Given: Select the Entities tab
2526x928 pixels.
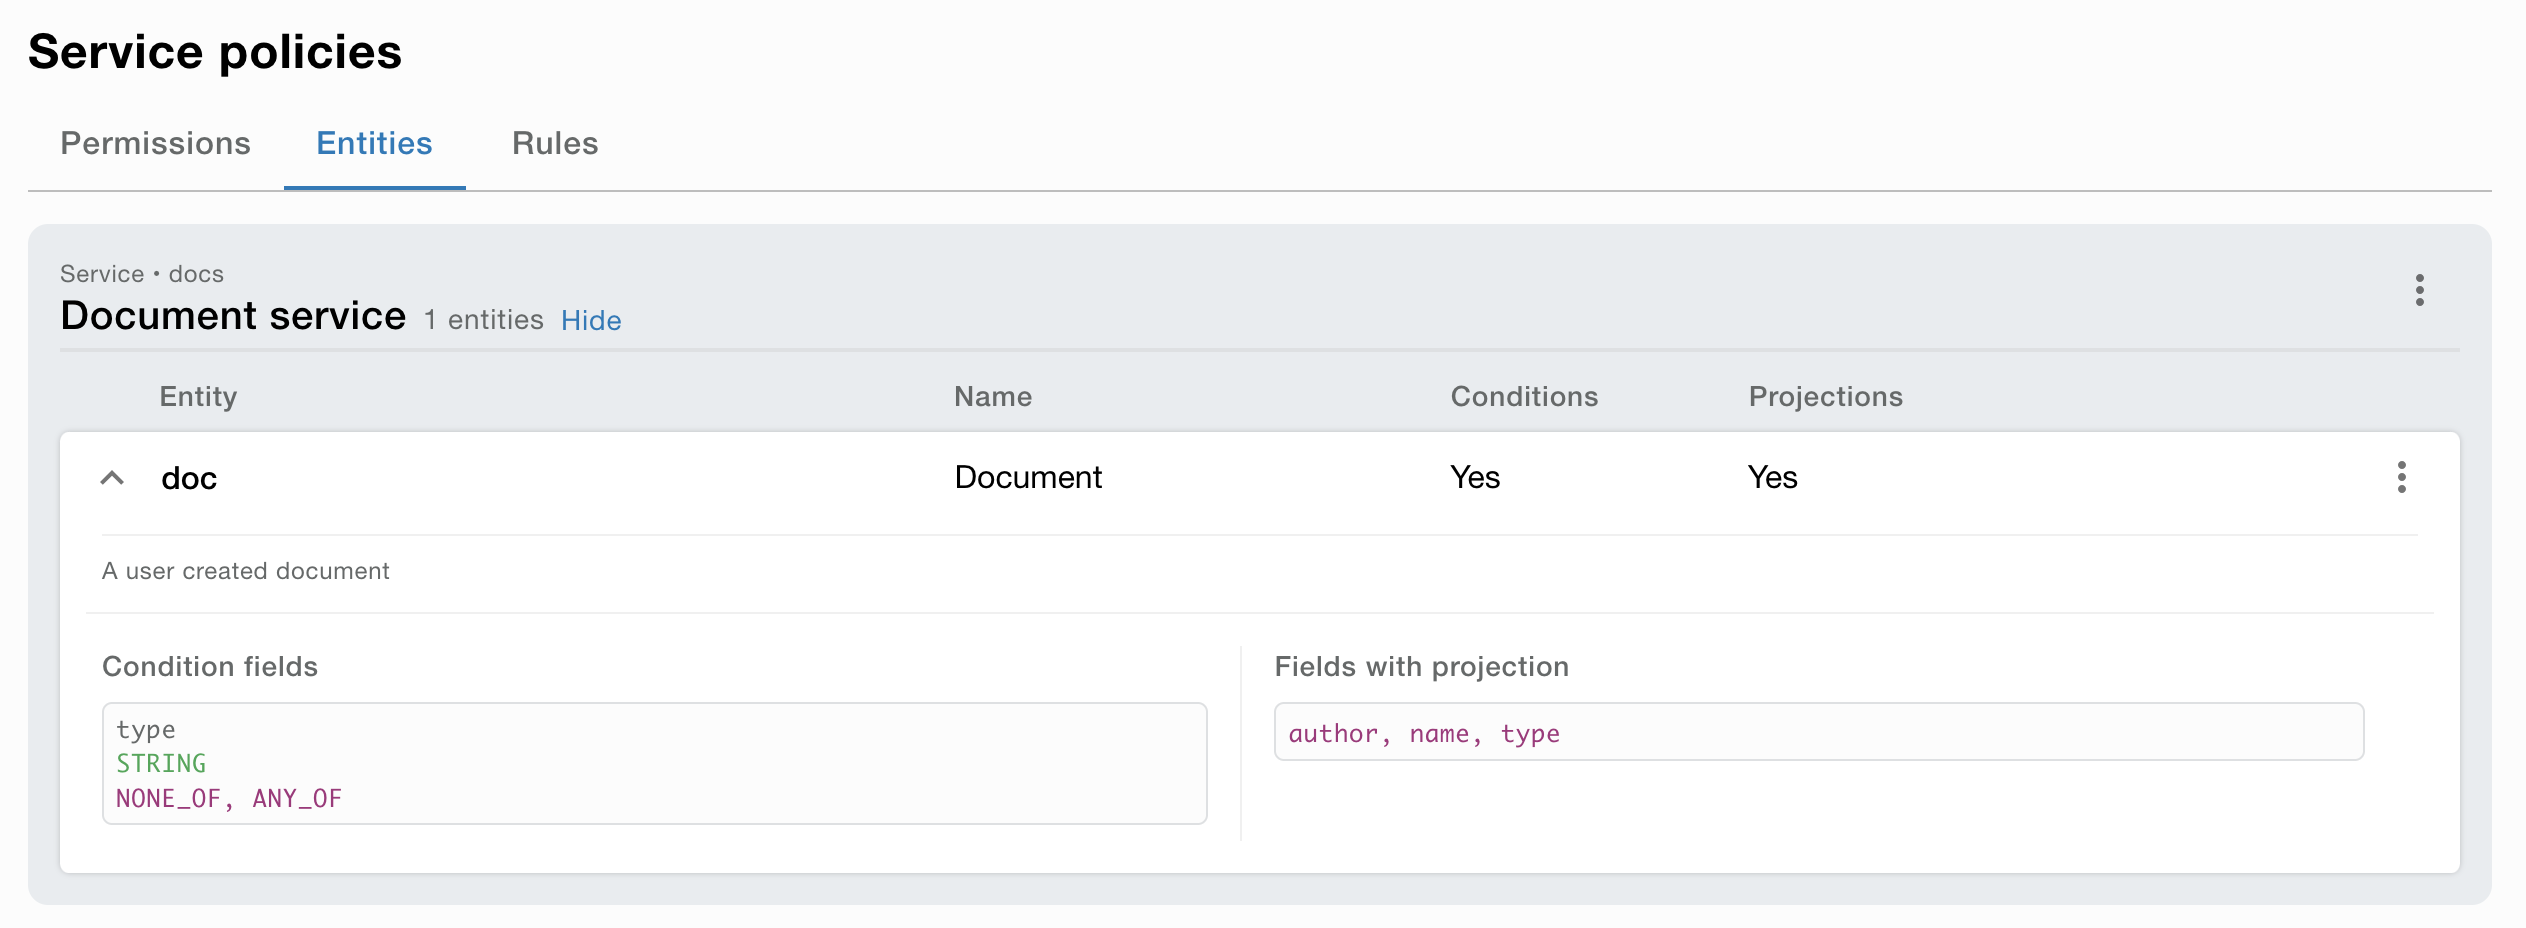Looking at the screenshot, I should 374,144.
